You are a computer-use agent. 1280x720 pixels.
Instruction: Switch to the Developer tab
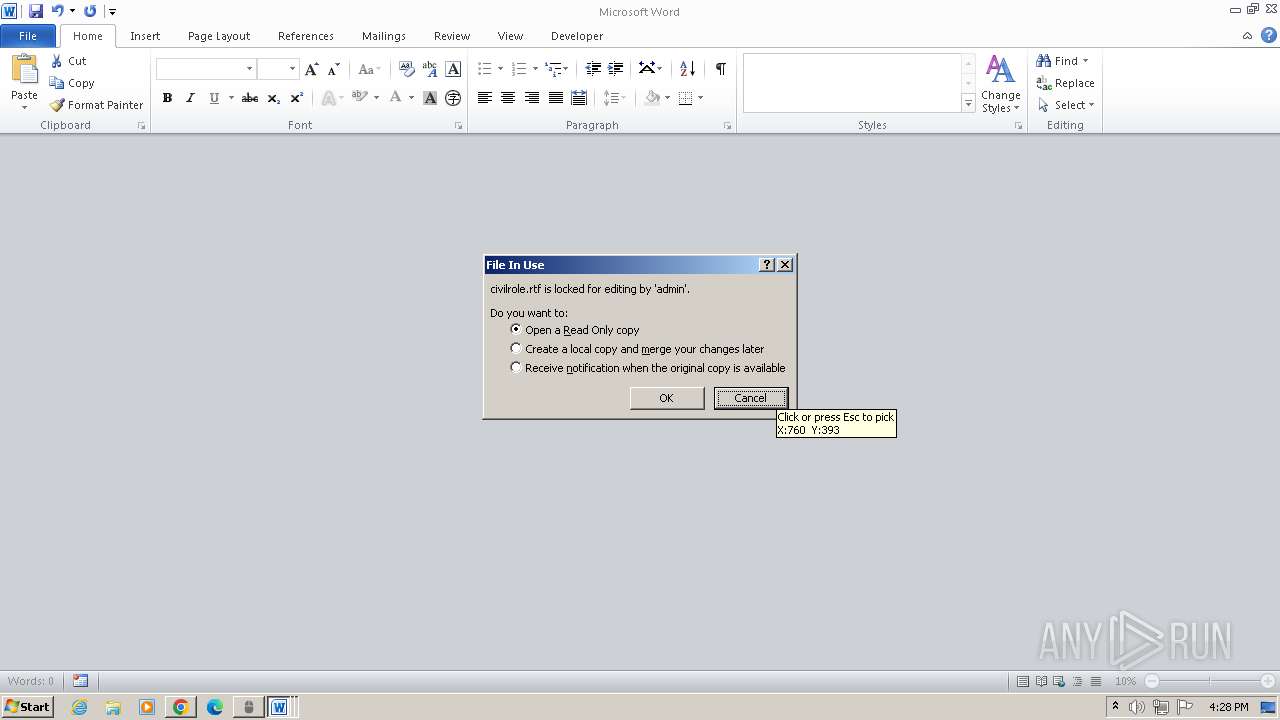tap(577, 36)
